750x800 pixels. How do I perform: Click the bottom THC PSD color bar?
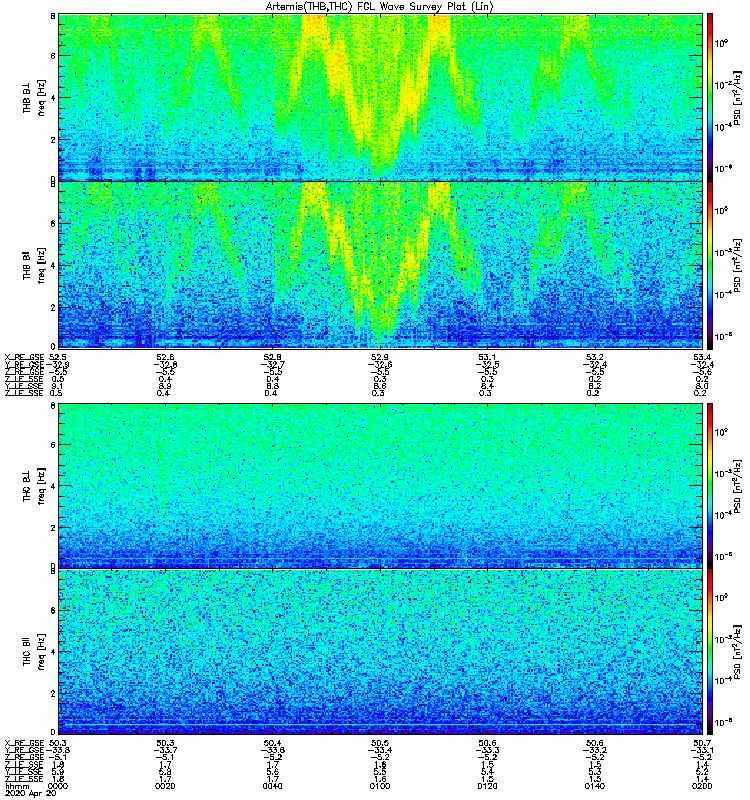coord(710,652)
